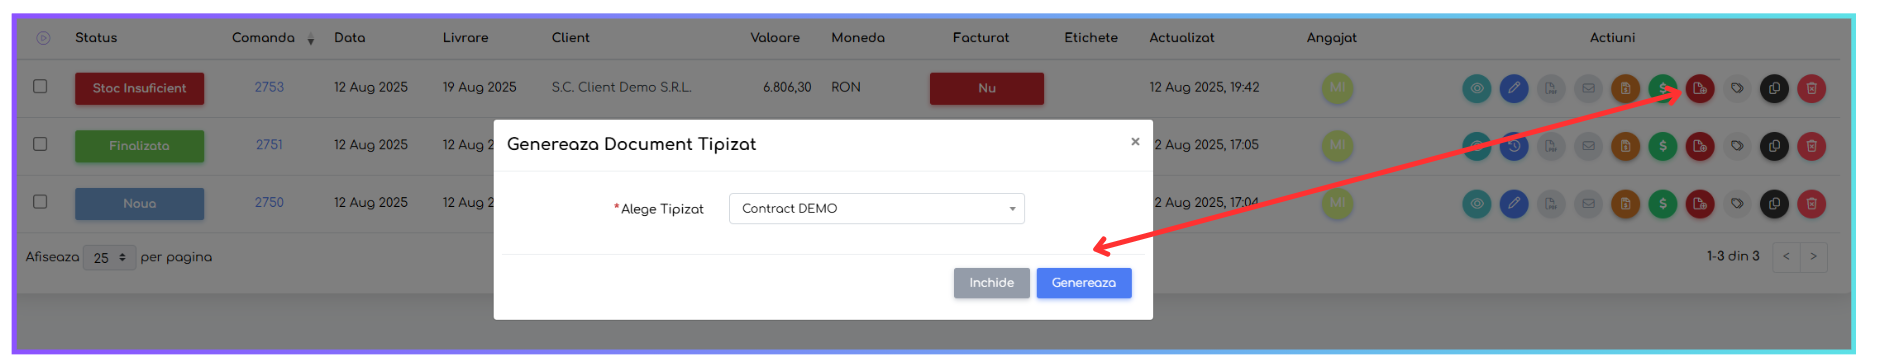The image size is (1877, 361).
Task: View order 2750 with the eye icon
Action: pos(1476,204)
